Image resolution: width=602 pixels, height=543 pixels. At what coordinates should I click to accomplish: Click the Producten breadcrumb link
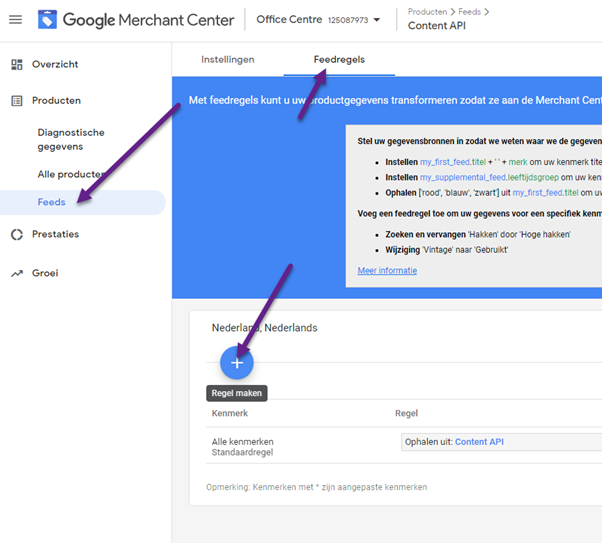[427, 12]
